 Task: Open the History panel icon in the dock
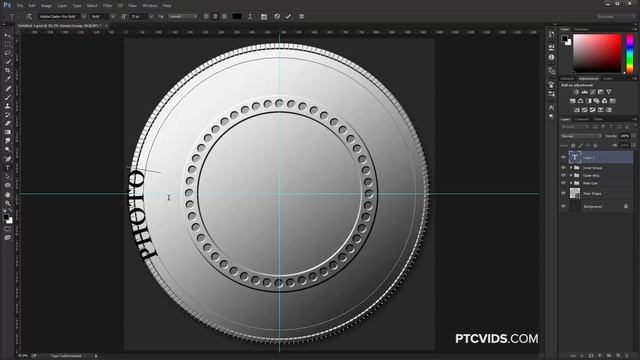551,35
